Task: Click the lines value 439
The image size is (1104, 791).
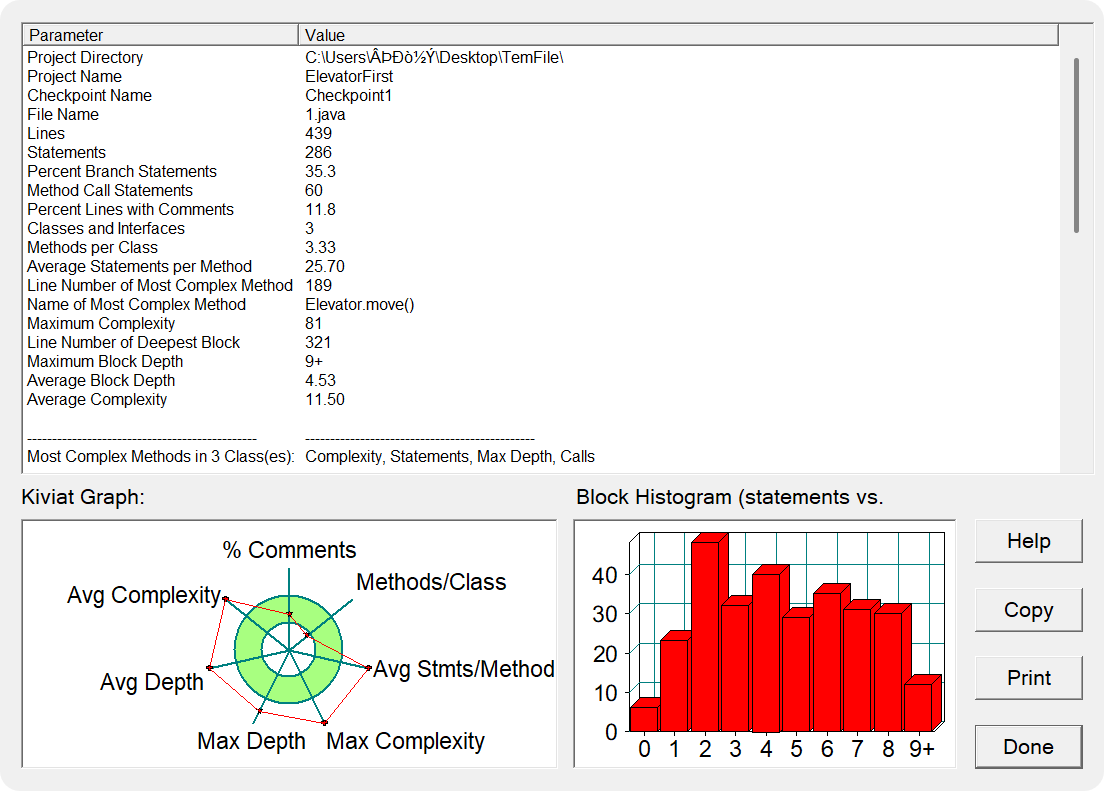Action: [318, 133]
